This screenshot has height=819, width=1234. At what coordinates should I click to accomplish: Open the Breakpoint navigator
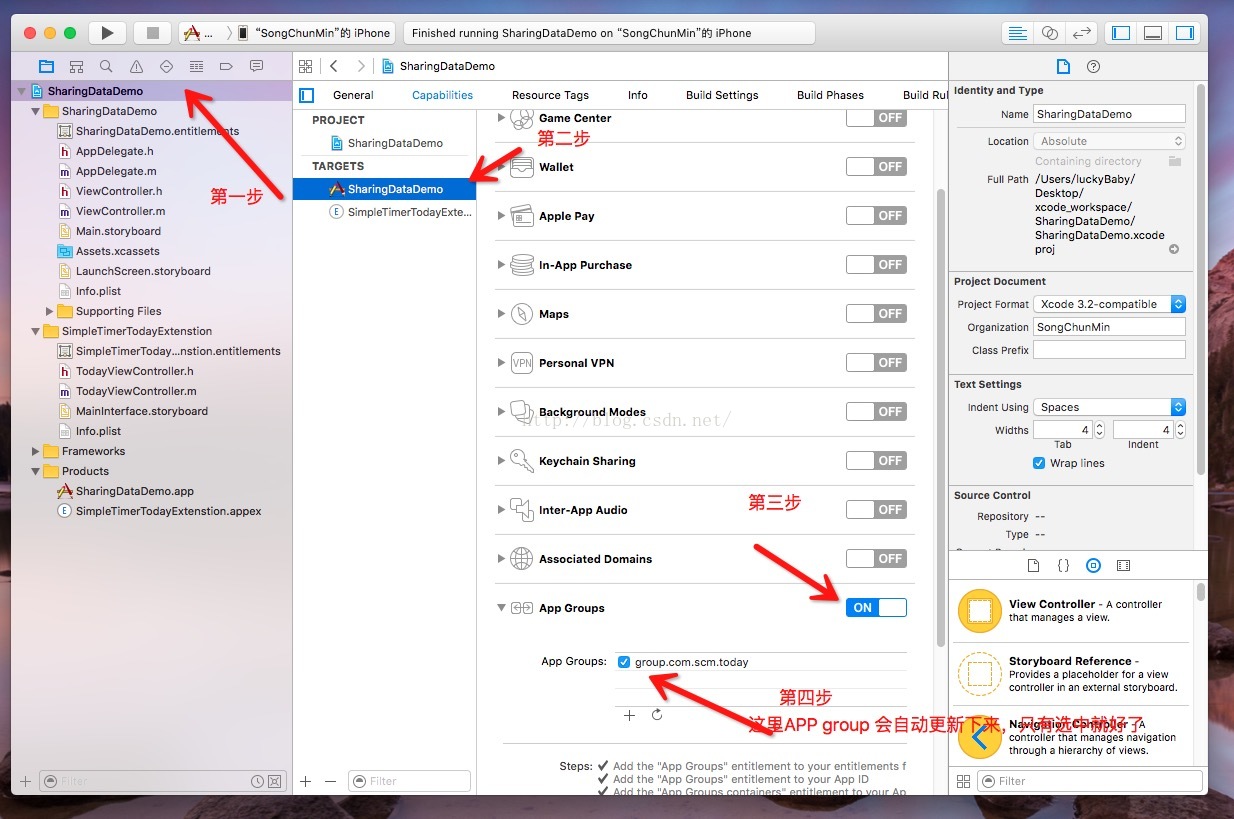click(226, 66)
